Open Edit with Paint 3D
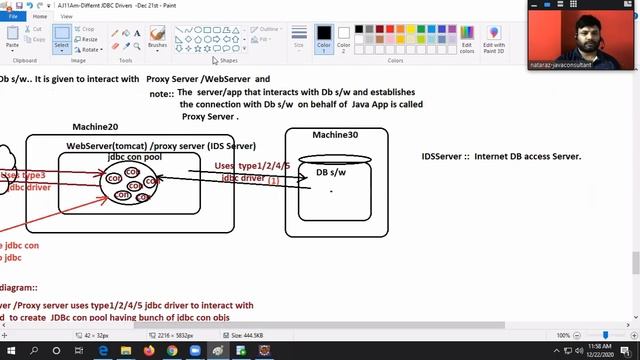The height and width of the screenshot is (360, 640). pos(493,39)
